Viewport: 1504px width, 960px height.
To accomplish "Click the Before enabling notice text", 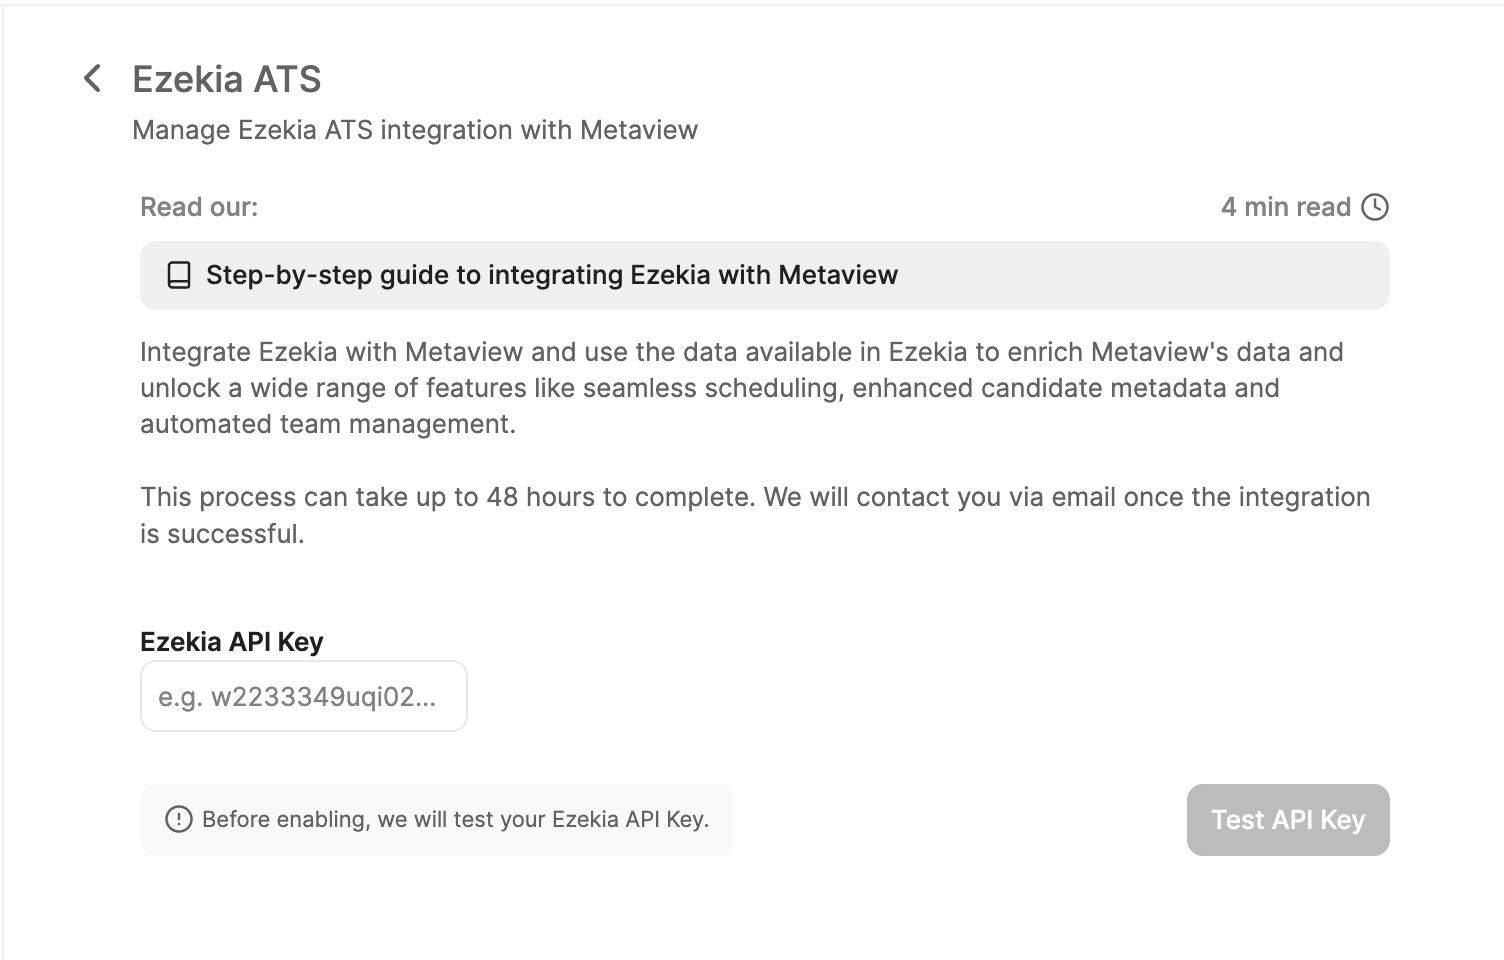I will [x=455, y=820].
